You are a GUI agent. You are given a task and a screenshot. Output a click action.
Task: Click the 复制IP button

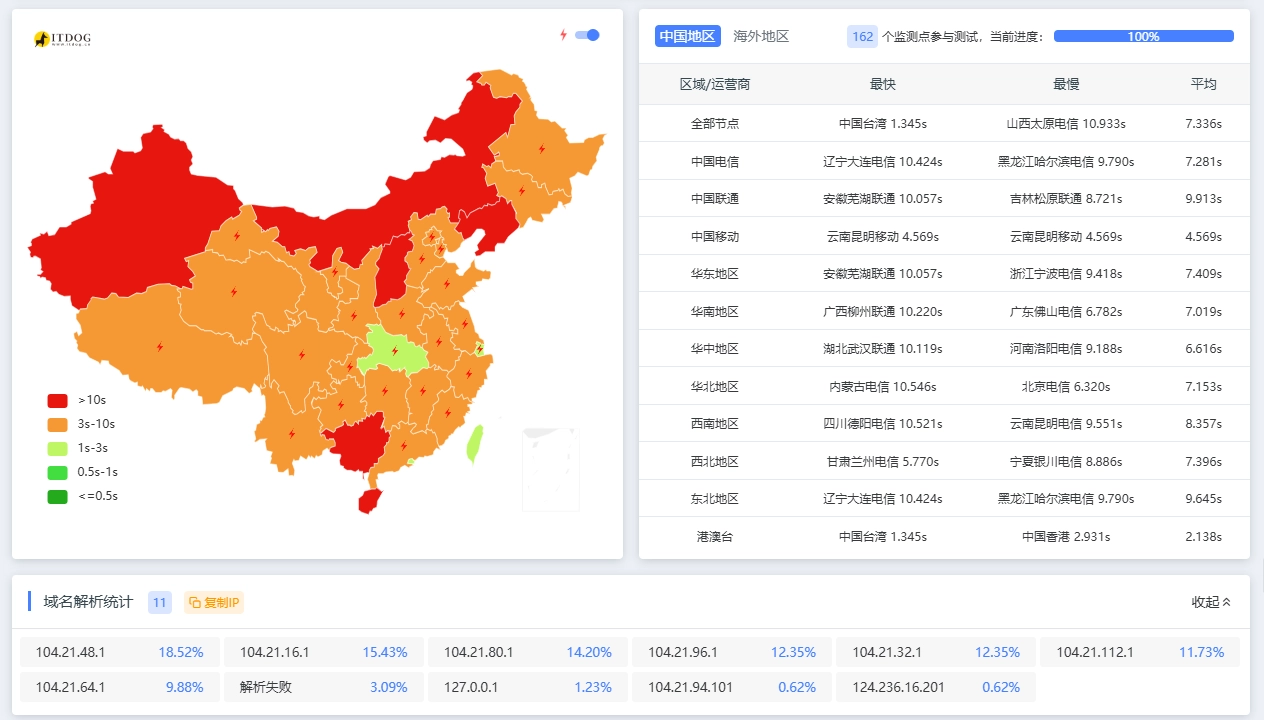214,602
